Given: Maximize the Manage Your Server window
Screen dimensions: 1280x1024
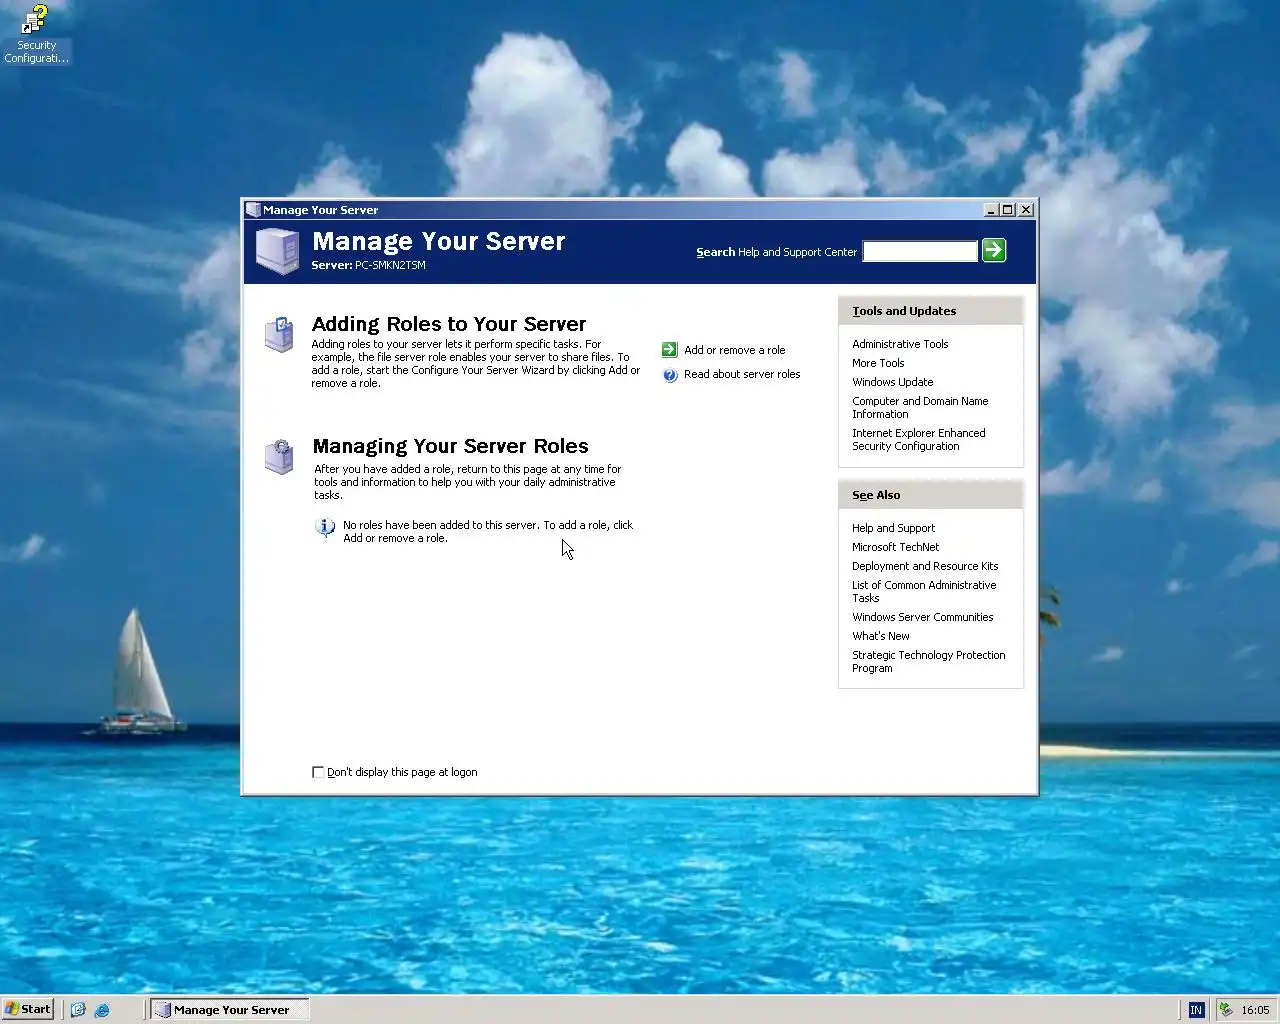Looking at the screenshot, I should pyautogui.click(x=1008, y=210).
